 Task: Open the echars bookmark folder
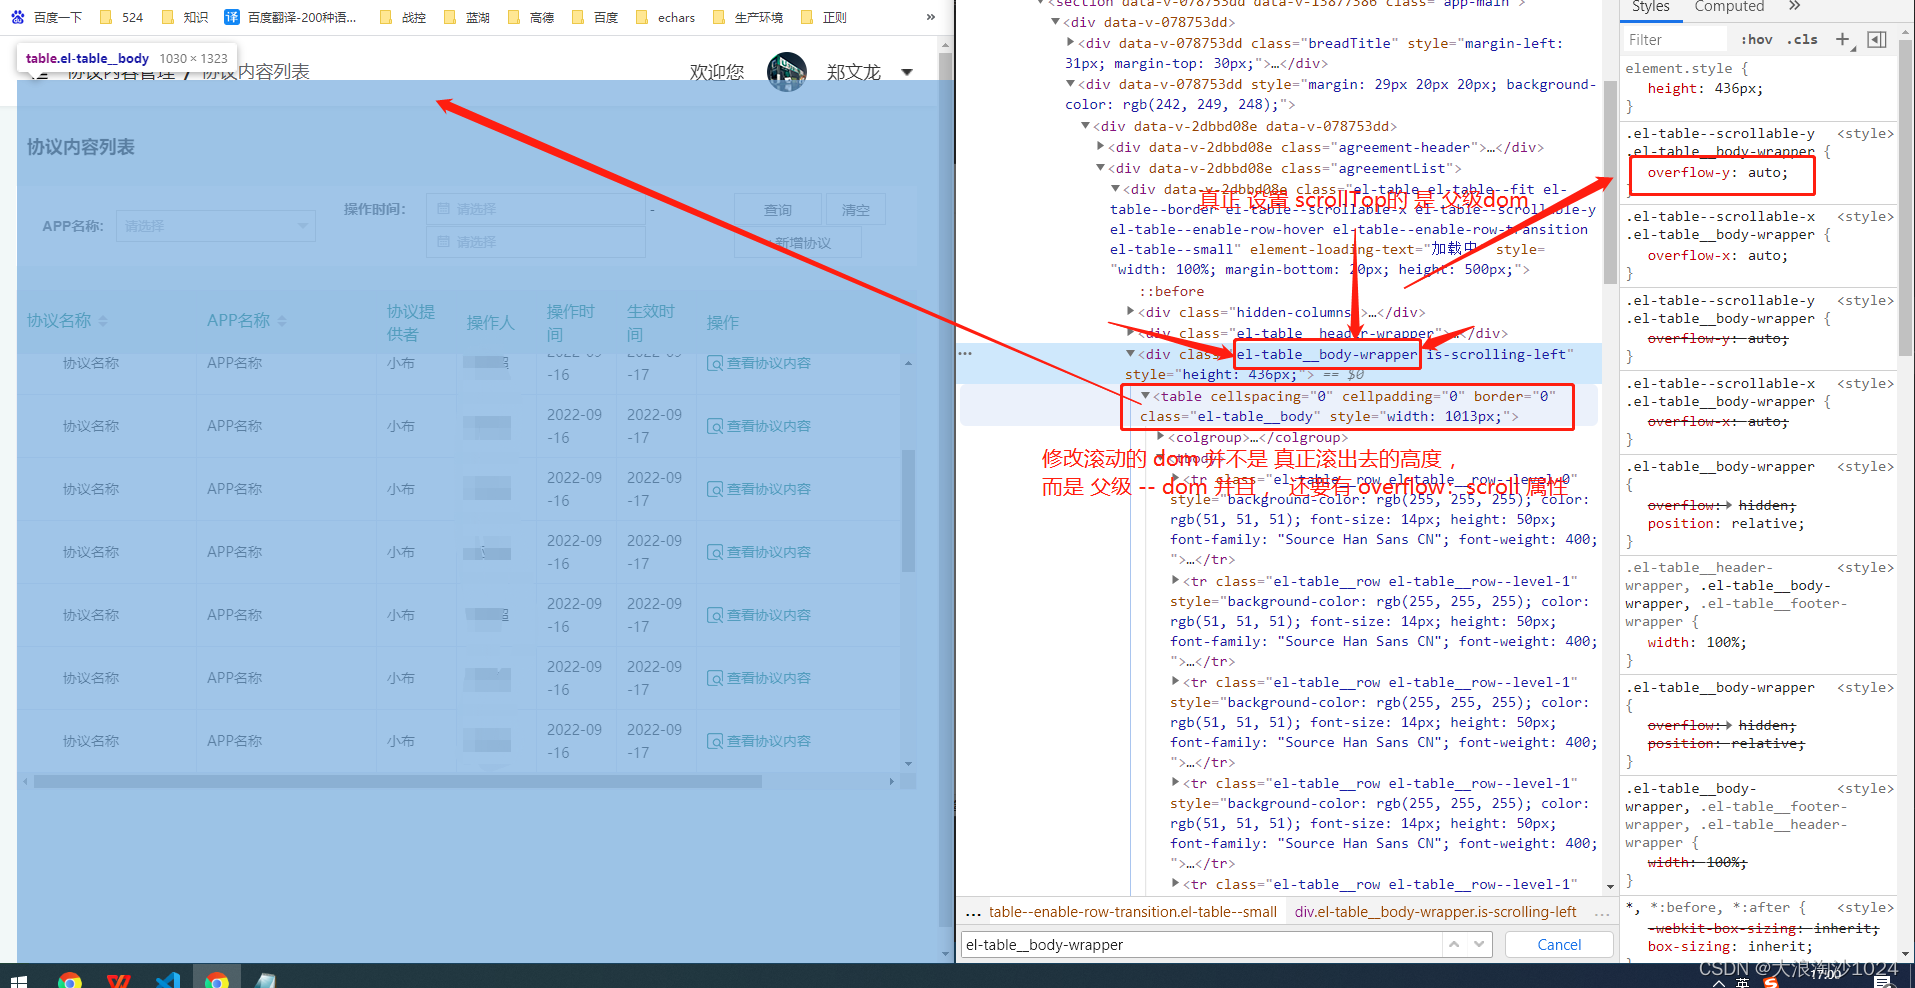[666, 17]
